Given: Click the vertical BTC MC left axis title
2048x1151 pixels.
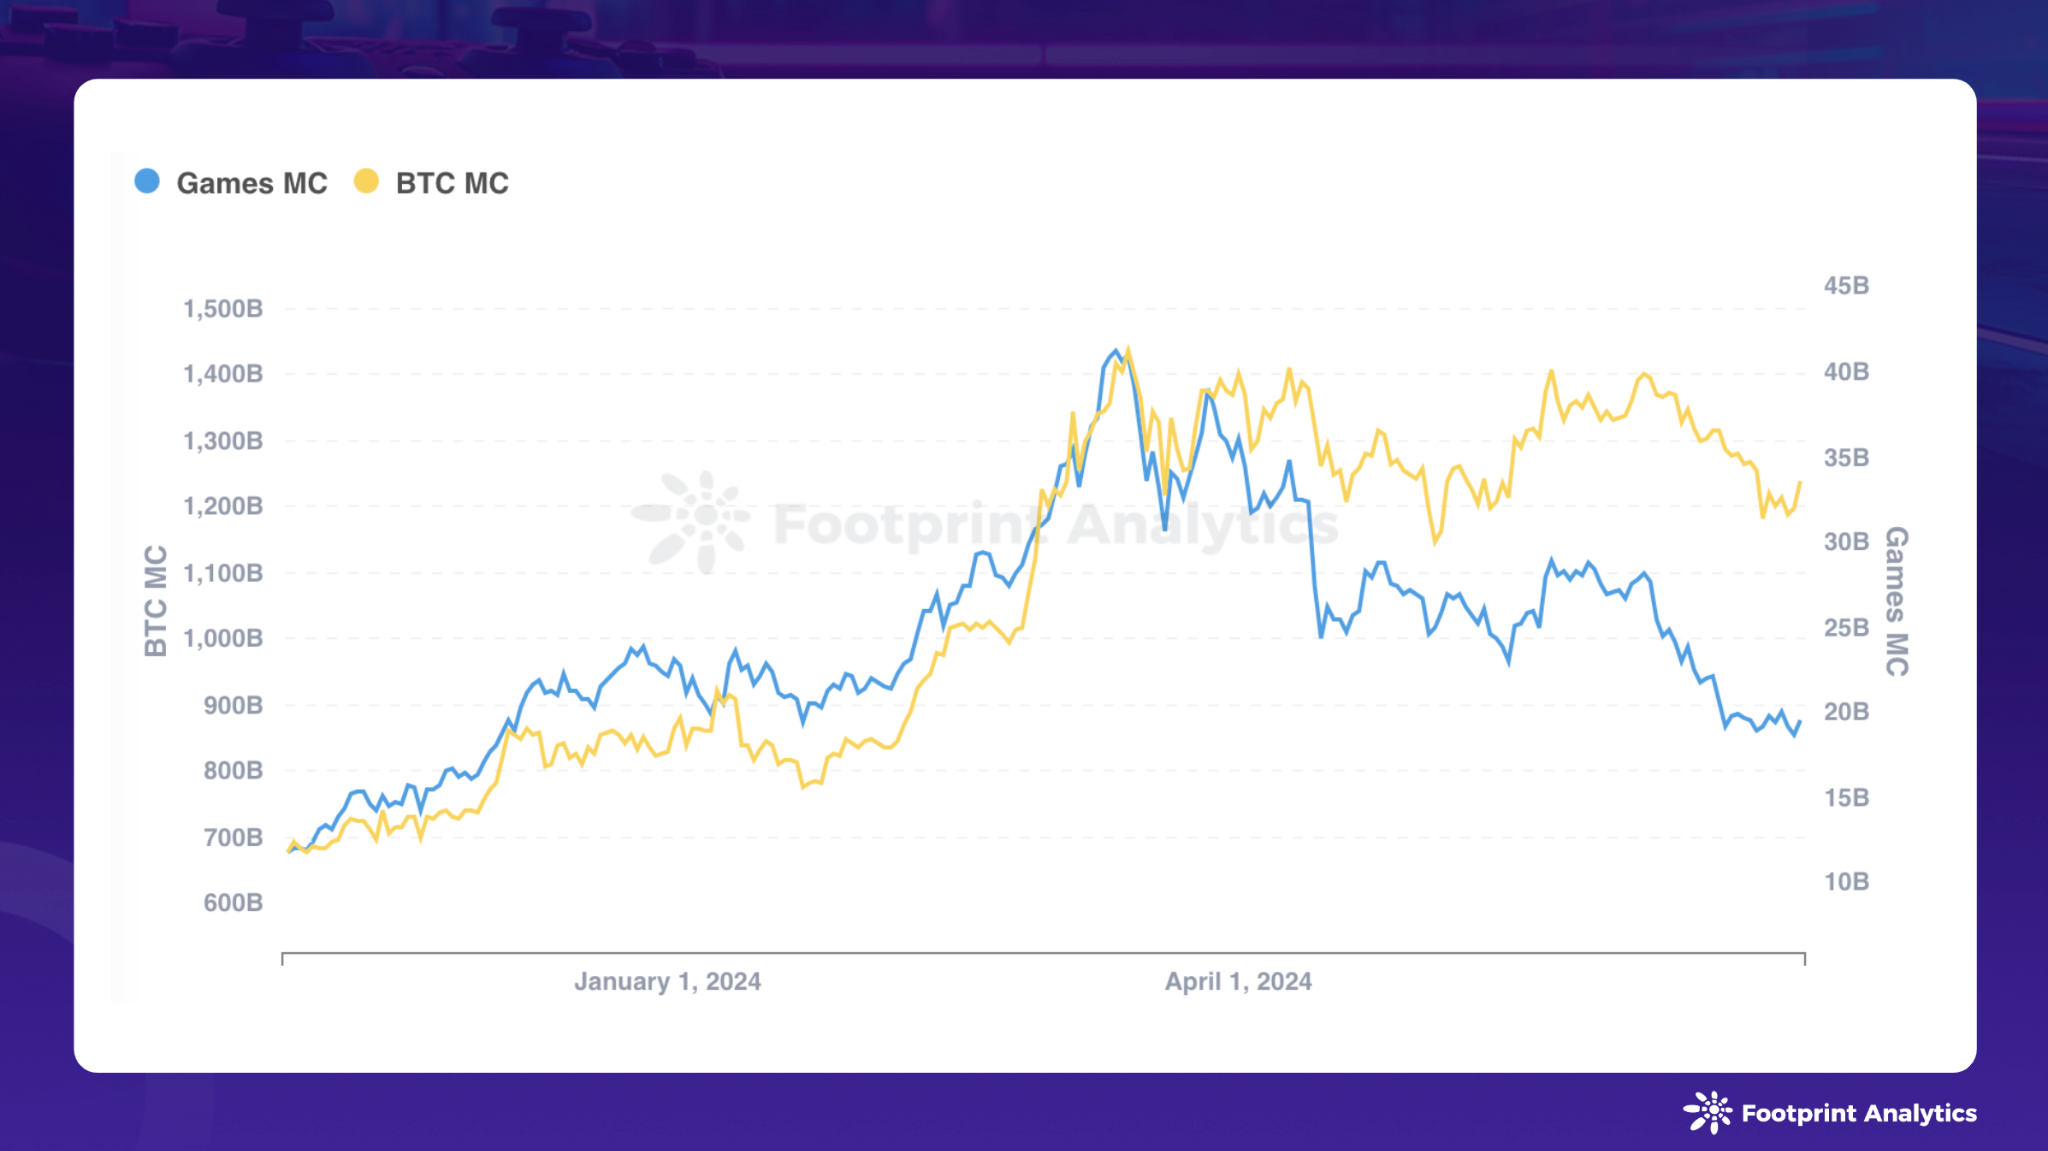Looking at the screenshot, I should point(156,601).
